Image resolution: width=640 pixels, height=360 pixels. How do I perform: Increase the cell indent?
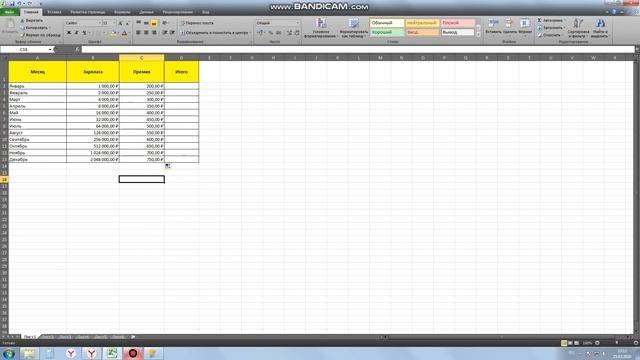coord(172,32)
